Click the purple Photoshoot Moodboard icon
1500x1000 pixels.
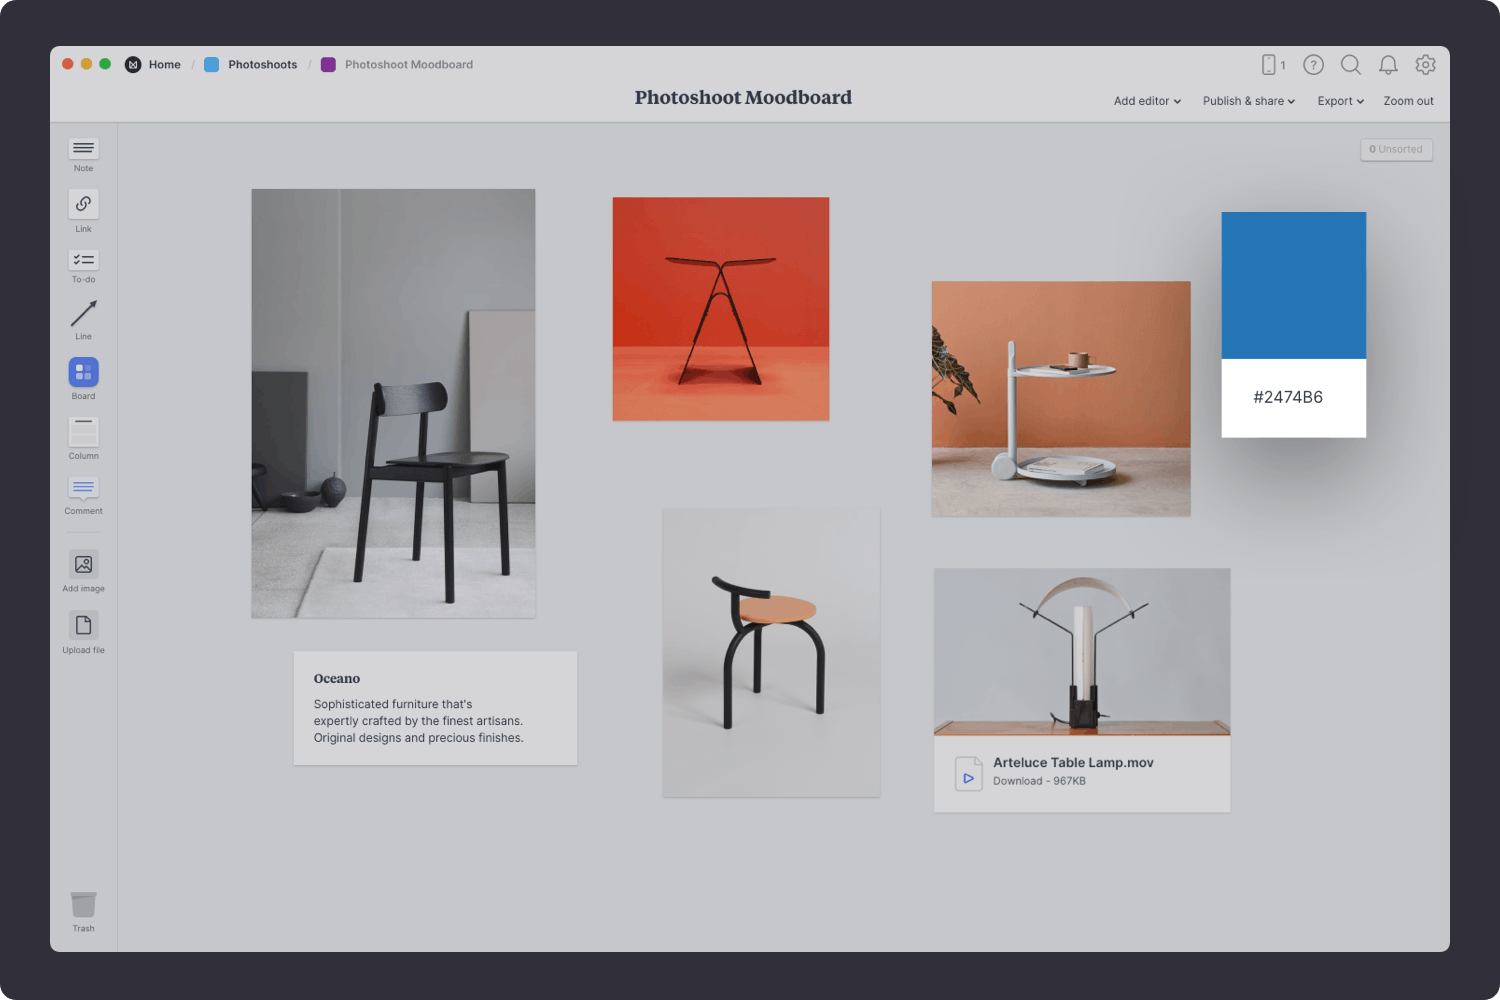click(328, 65)
